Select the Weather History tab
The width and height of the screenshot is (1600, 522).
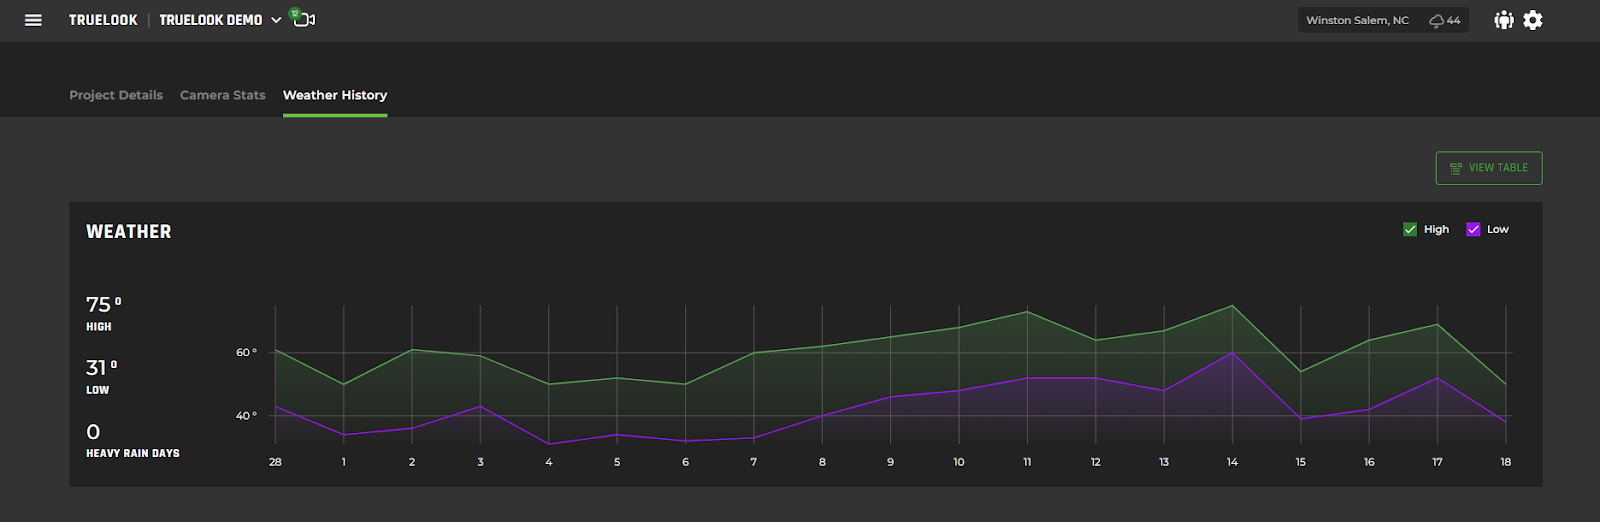335,95
